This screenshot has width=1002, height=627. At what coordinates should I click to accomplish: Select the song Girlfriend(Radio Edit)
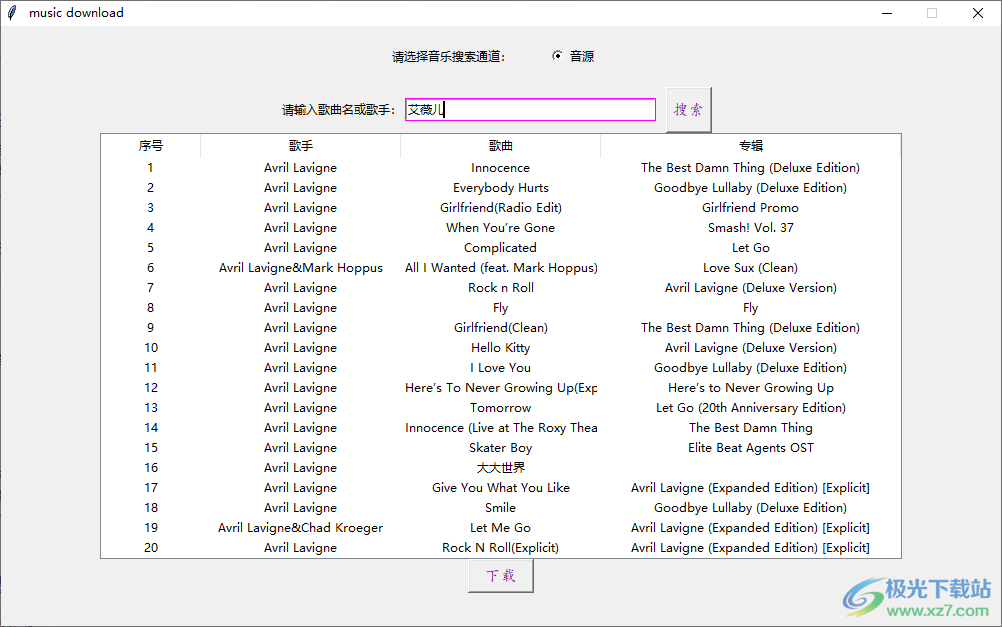coord(500,208)
